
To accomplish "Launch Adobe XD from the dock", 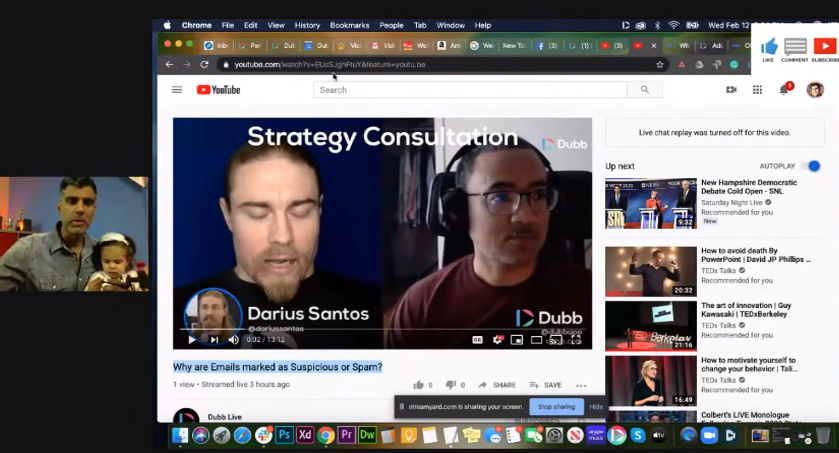I will coord(305,435).
